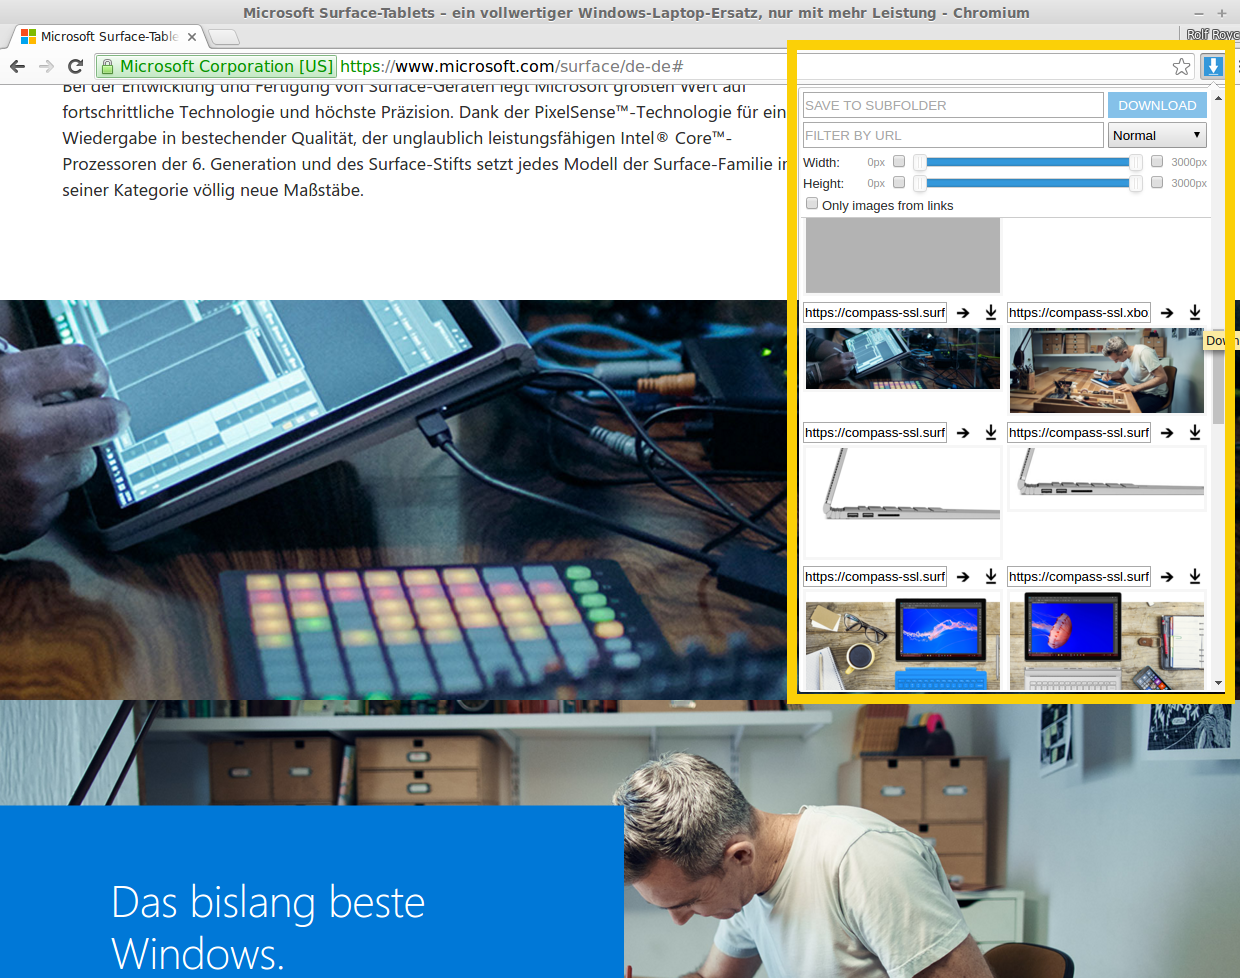Download the taller laptop side-view image
Viewport: 1240px width, 978px height.
991,433
